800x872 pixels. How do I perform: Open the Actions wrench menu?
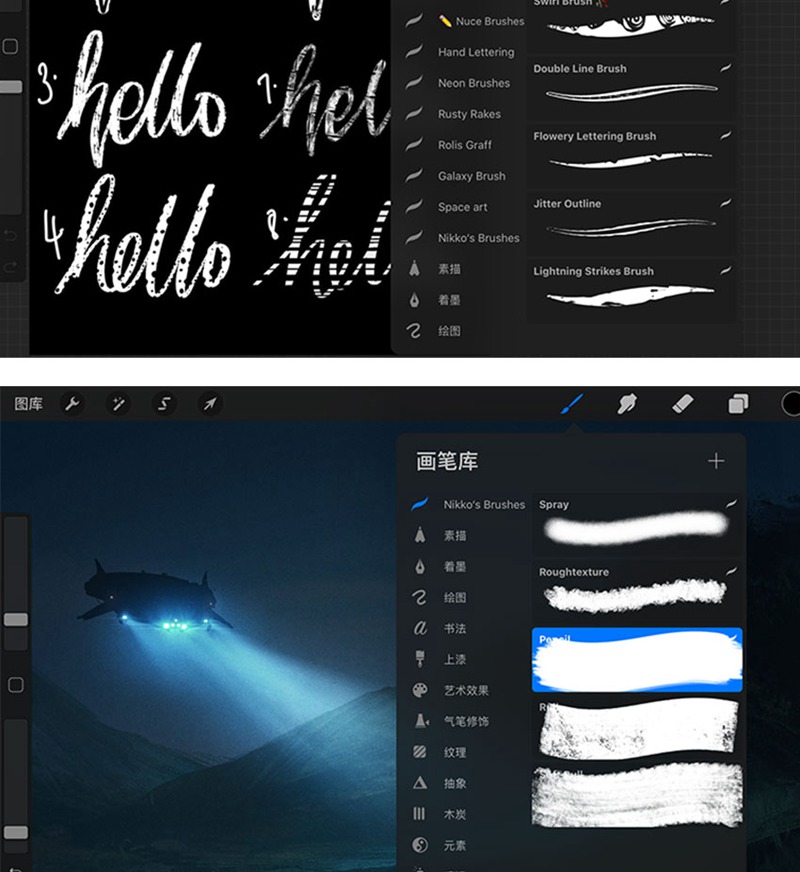point(72,404)
